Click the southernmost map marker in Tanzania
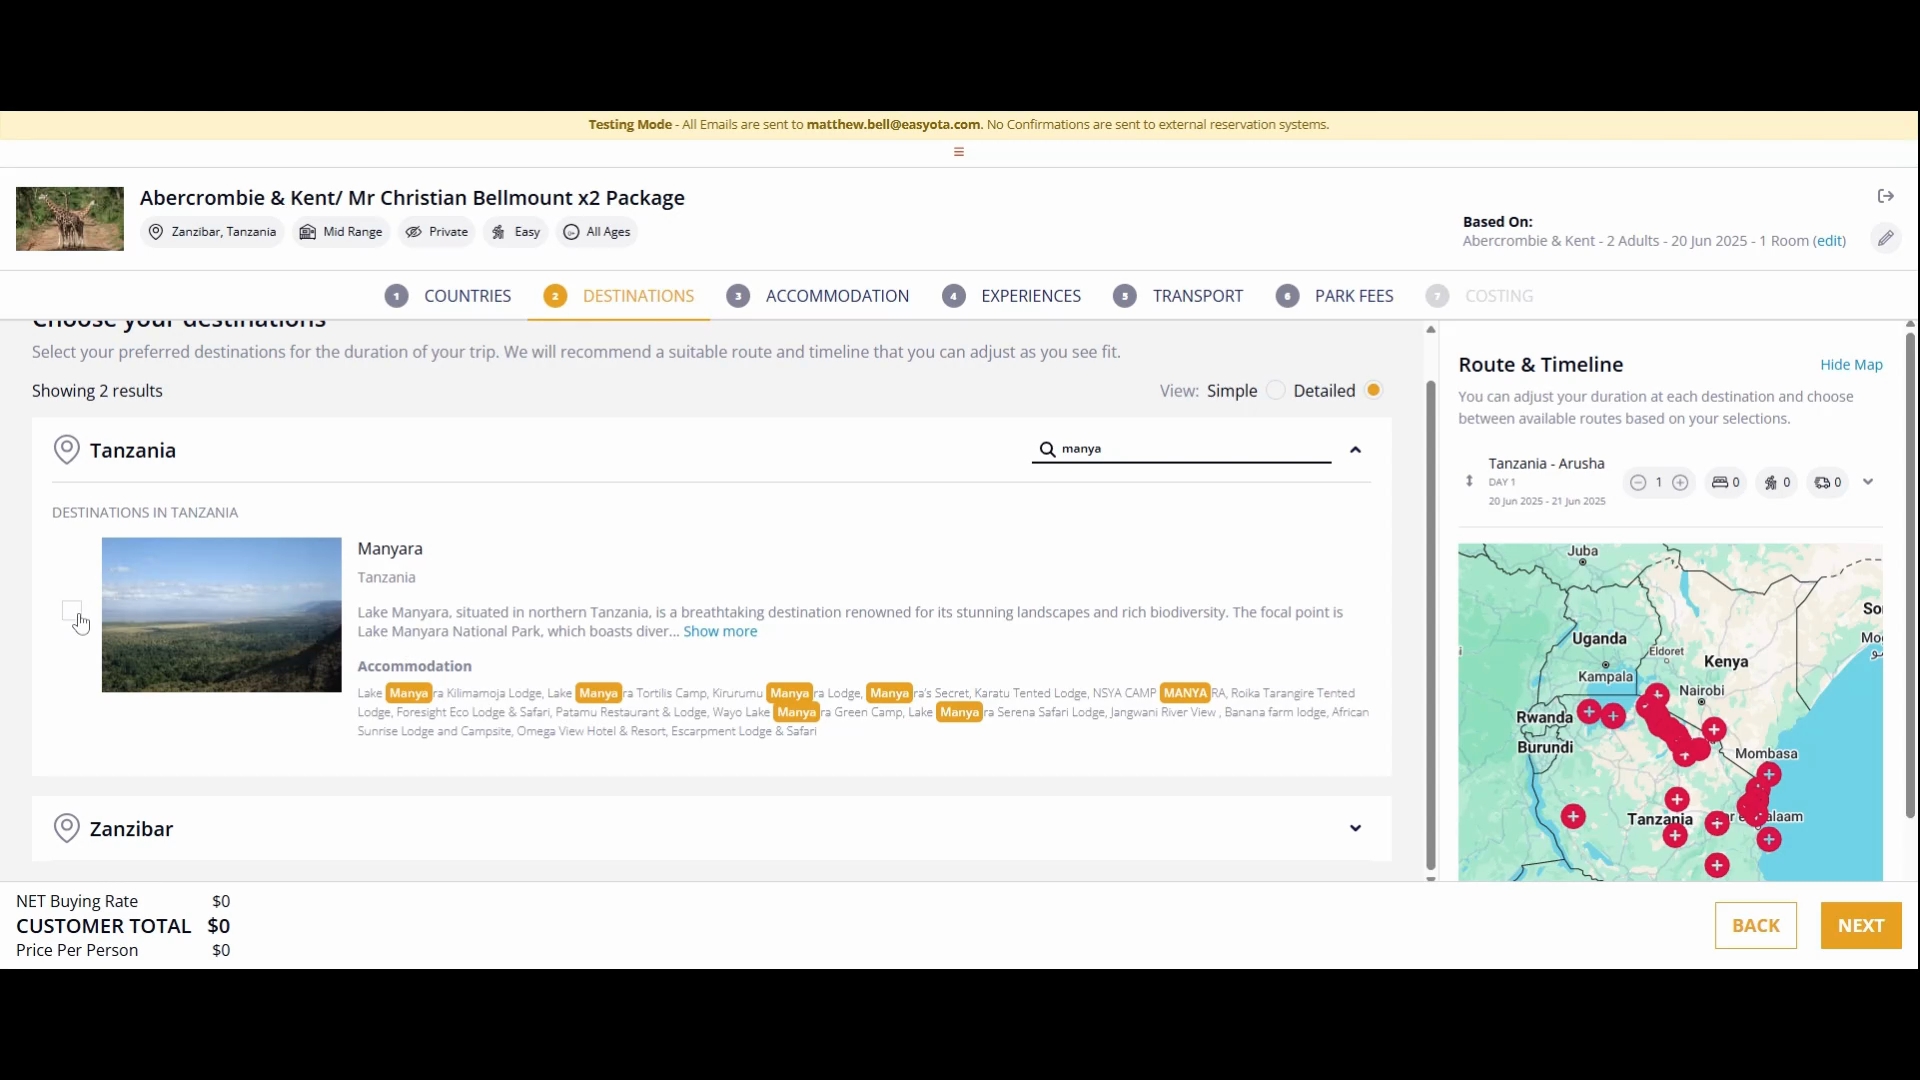The height and width of the screenshot is (1080, 1920). pos(1717,865)
